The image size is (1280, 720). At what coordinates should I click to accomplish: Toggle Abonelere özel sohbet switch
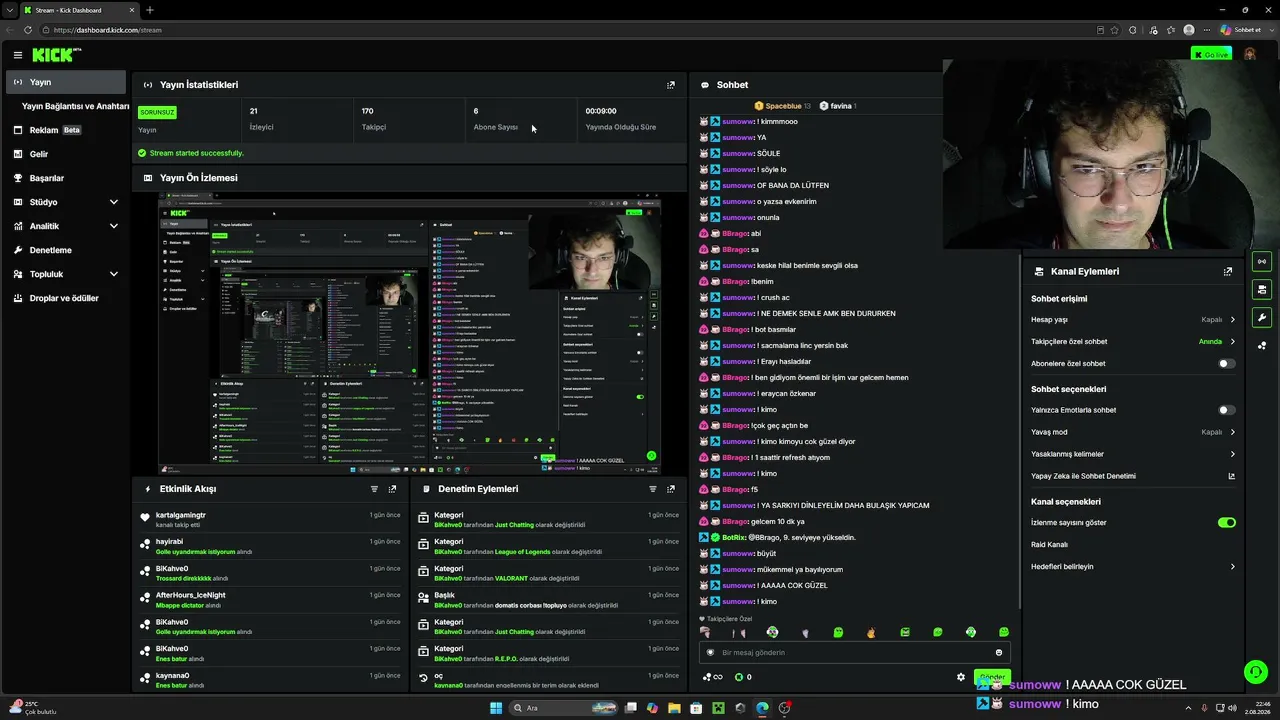coord(1226,364)
